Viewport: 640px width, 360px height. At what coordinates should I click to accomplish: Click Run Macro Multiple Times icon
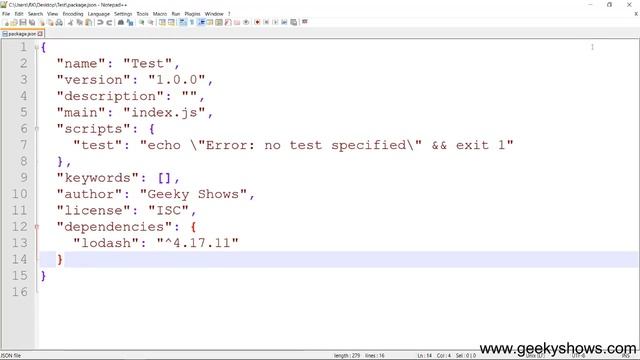click(x=284, y=22)
